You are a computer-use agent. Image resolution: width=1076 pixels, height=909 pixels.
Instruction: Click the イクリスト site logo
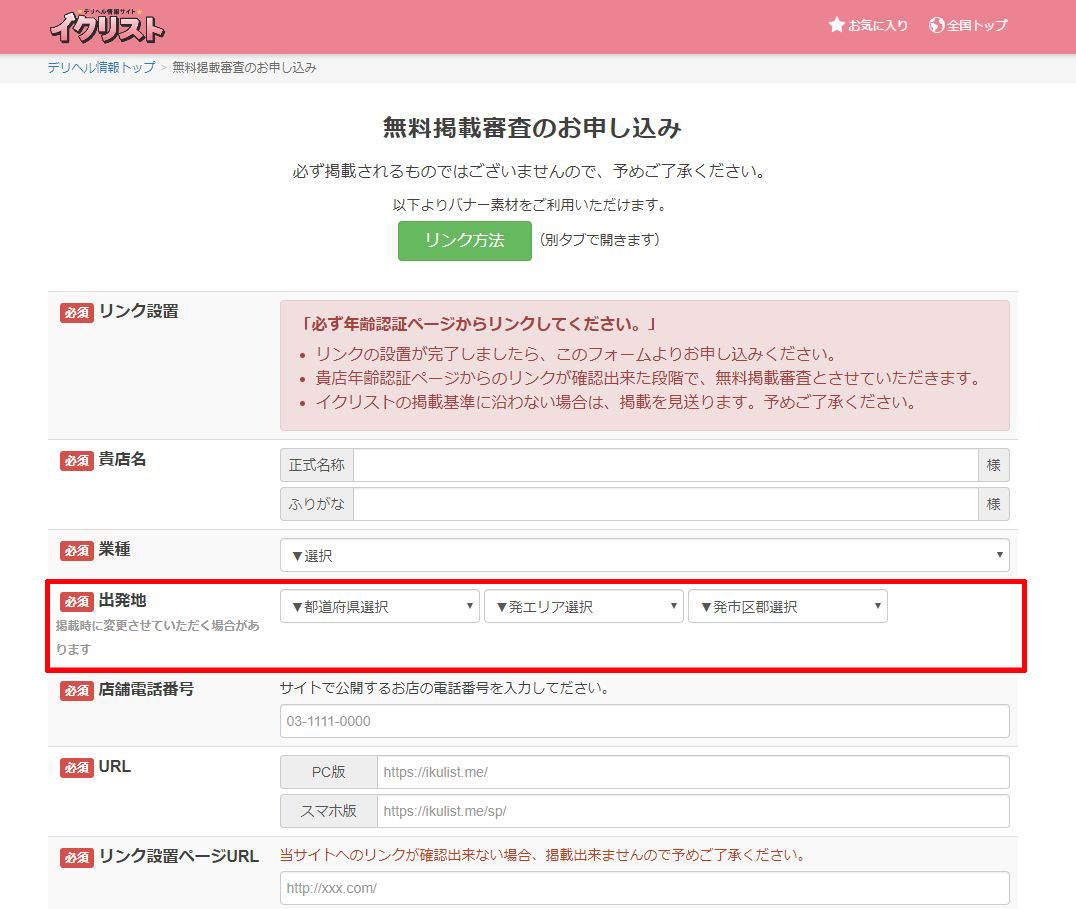(107, 27)
